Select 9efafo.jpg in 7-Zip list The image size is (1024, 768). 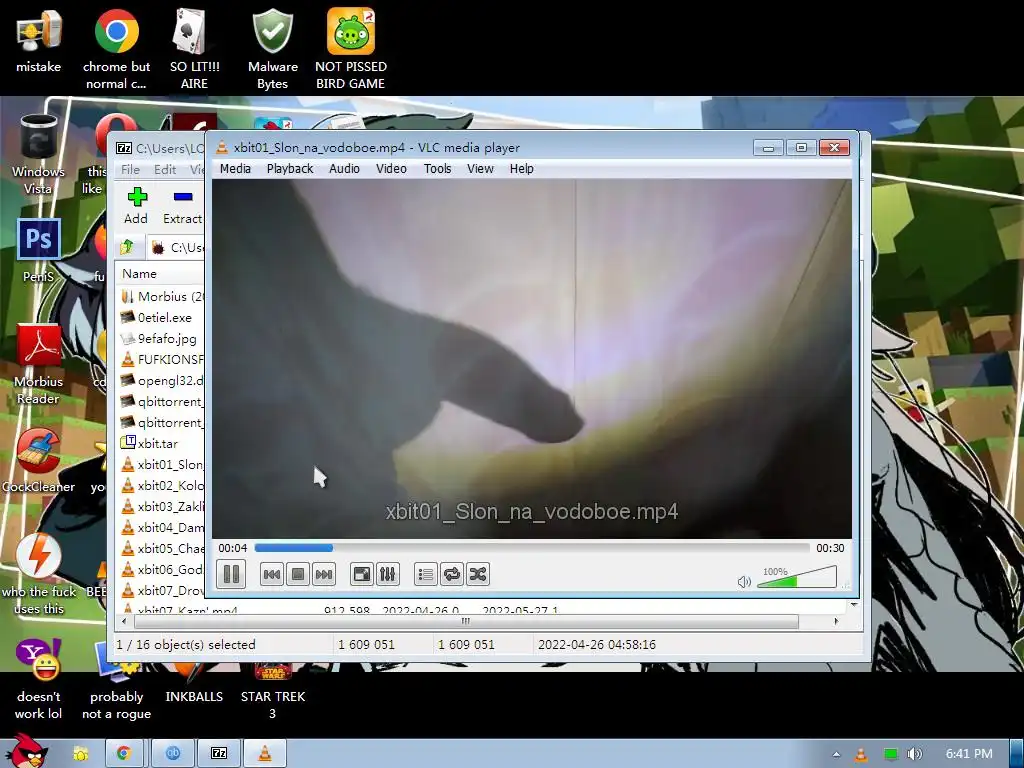[x=159, y=338]
